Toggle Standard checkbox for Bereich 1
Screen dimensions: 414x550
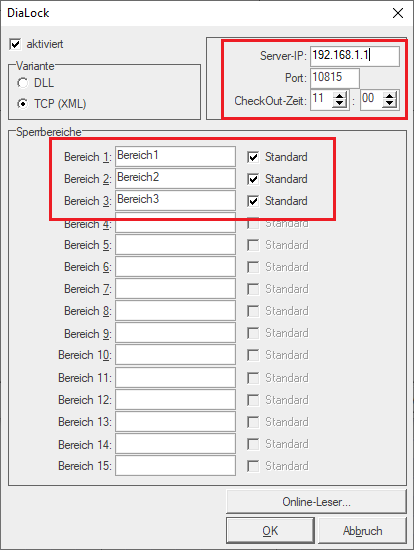point(253,157)
